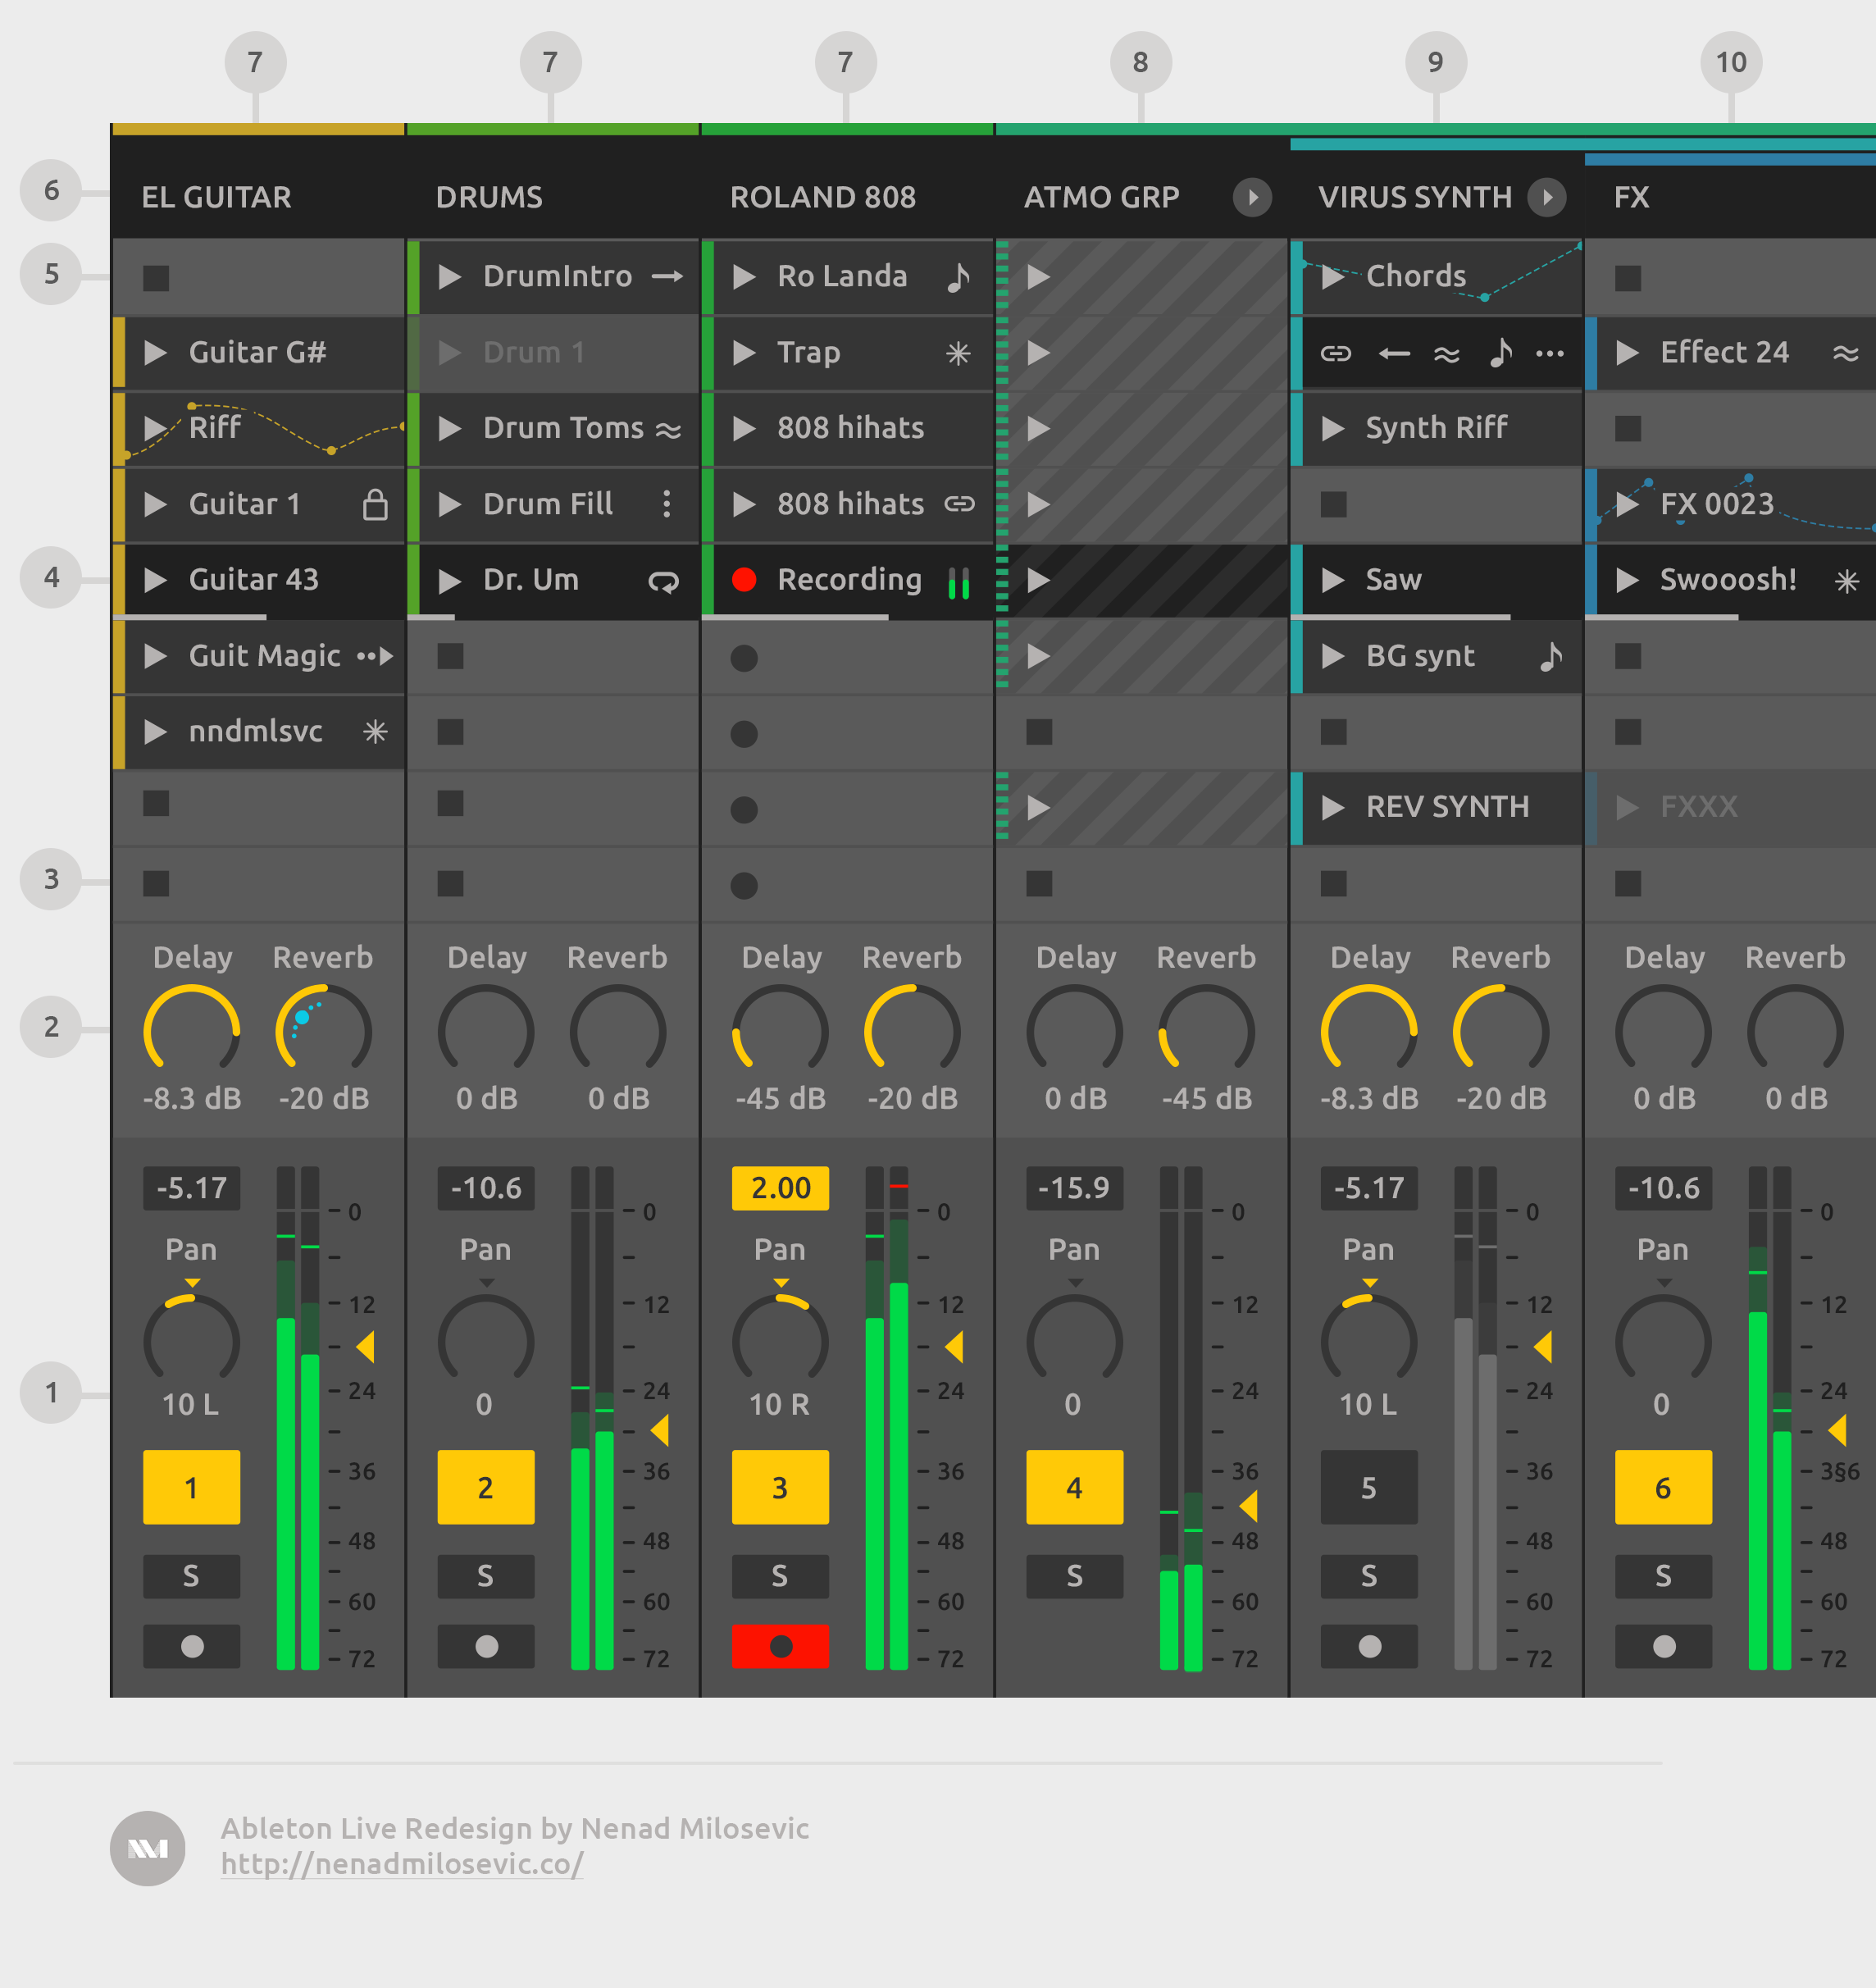This screenshot has height=1988, width=1876.
Task: Solo the EL GUITAR track
Action: pyautogui.click(x=190, y=1577)
